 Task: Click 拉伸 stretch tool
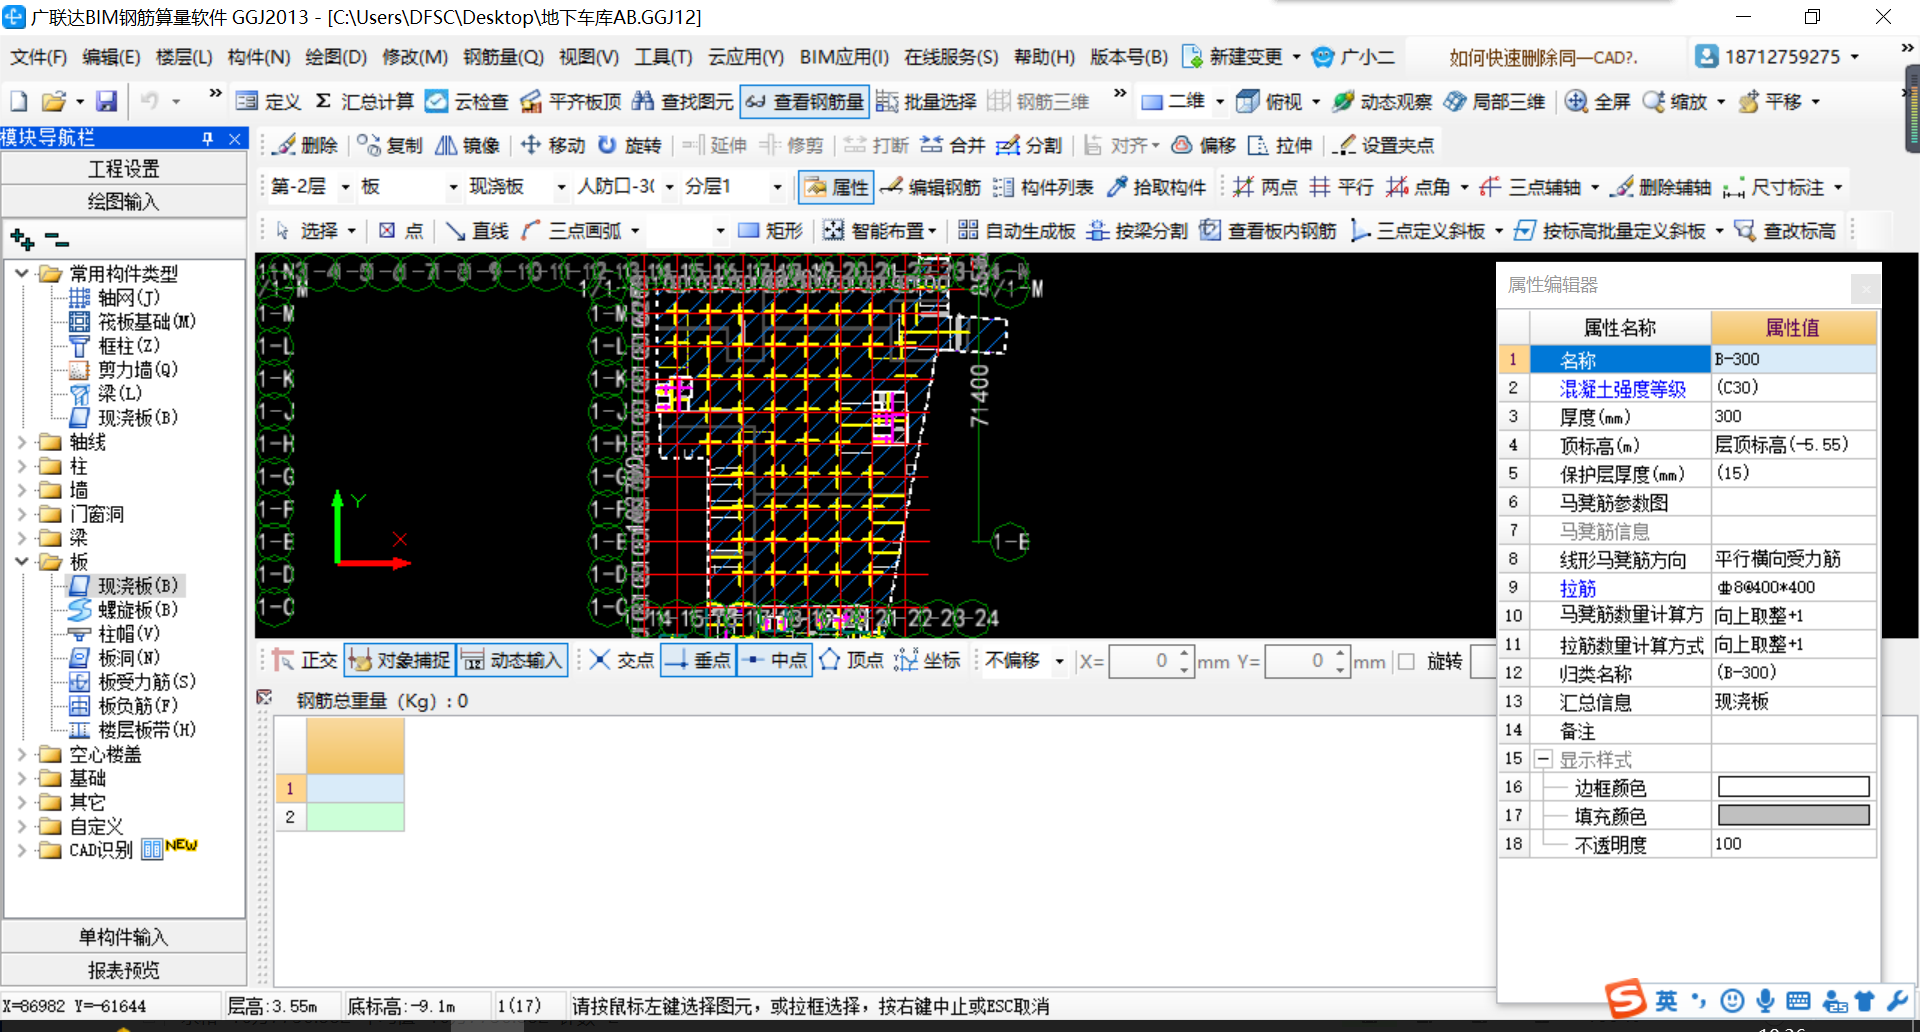click(x=1280, y=145)
